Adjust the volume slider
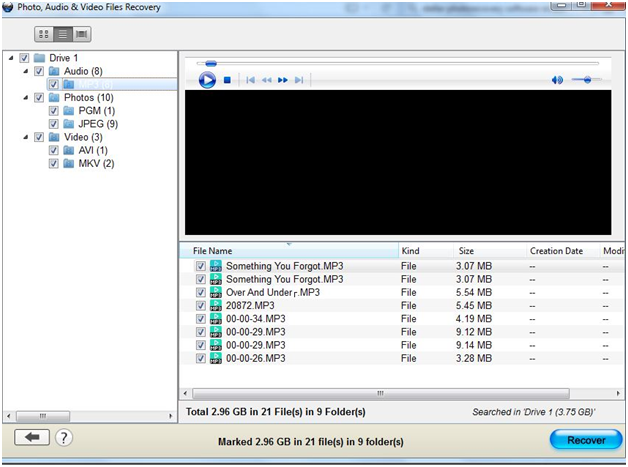628x467 pixels. [584, 80]
